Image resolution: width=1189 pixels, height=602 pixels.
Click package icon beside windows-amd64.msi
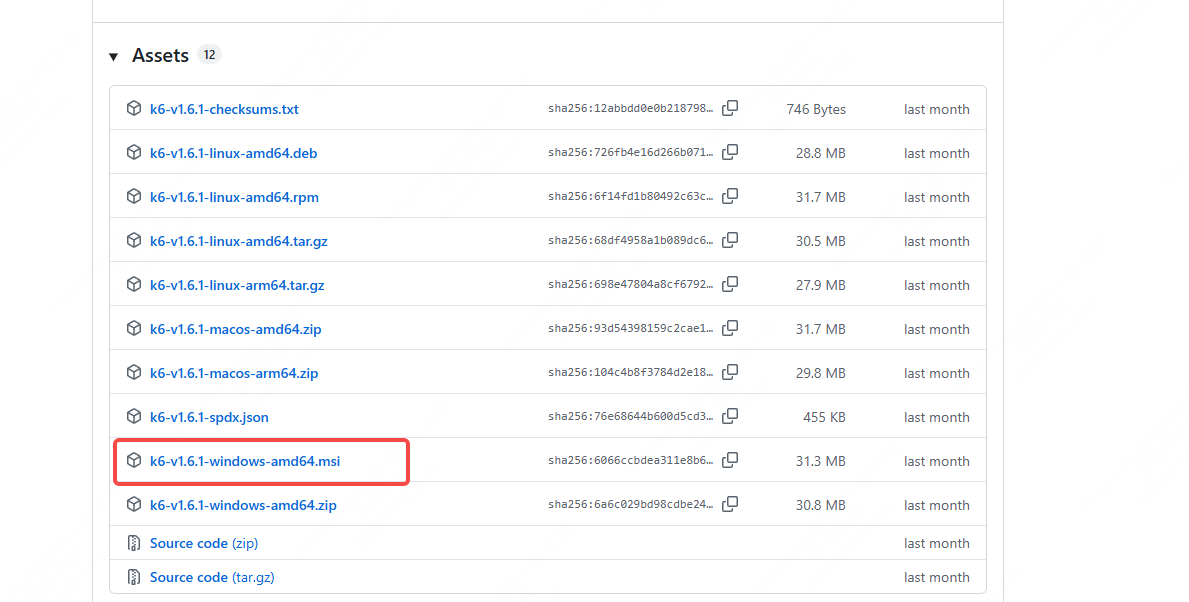pyautogui.click(x=134, y=460)
